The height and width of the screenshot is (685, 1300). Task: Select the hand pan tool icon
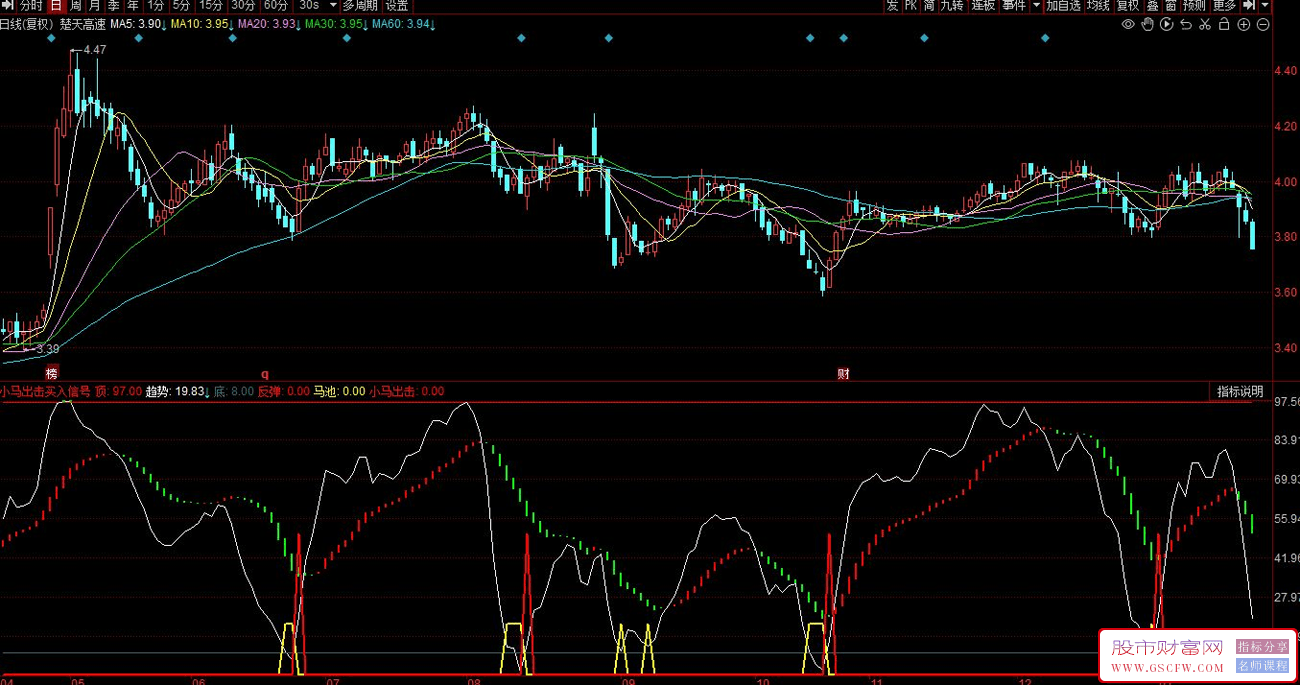(1147, 24)
